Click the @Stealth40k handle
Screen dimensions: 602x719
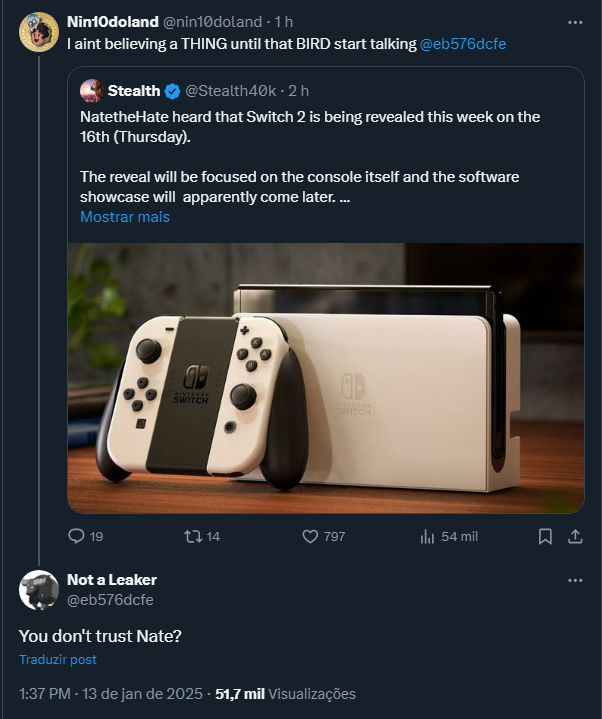230,91
